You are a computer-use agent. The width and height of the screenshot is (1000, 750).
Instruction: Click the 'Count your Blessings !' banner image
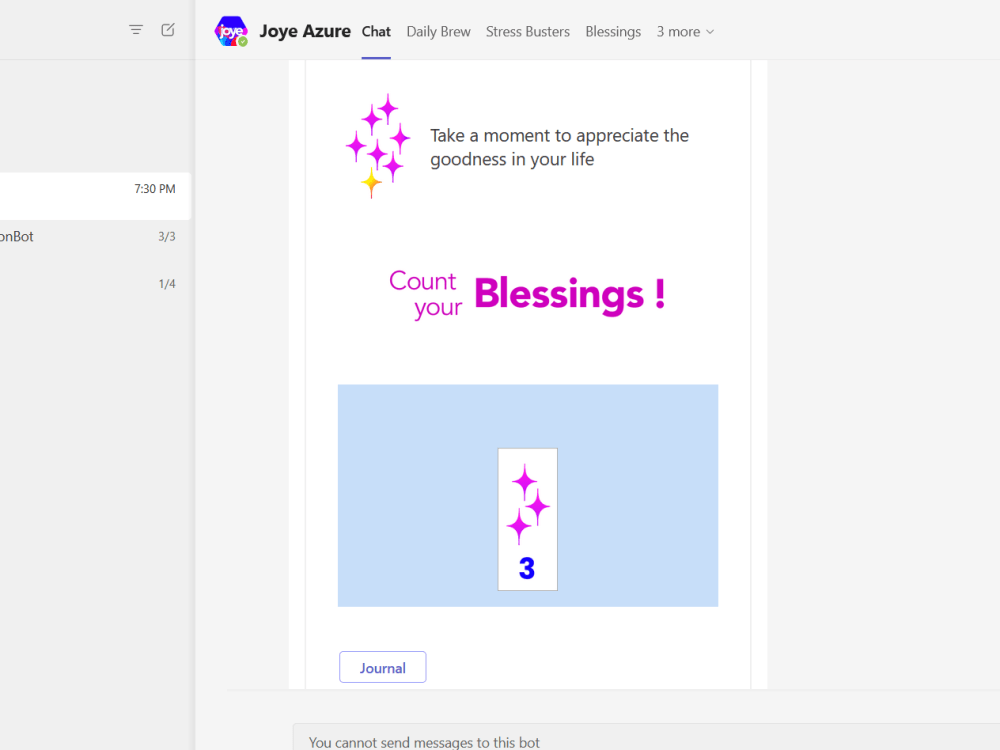(527, 294)
